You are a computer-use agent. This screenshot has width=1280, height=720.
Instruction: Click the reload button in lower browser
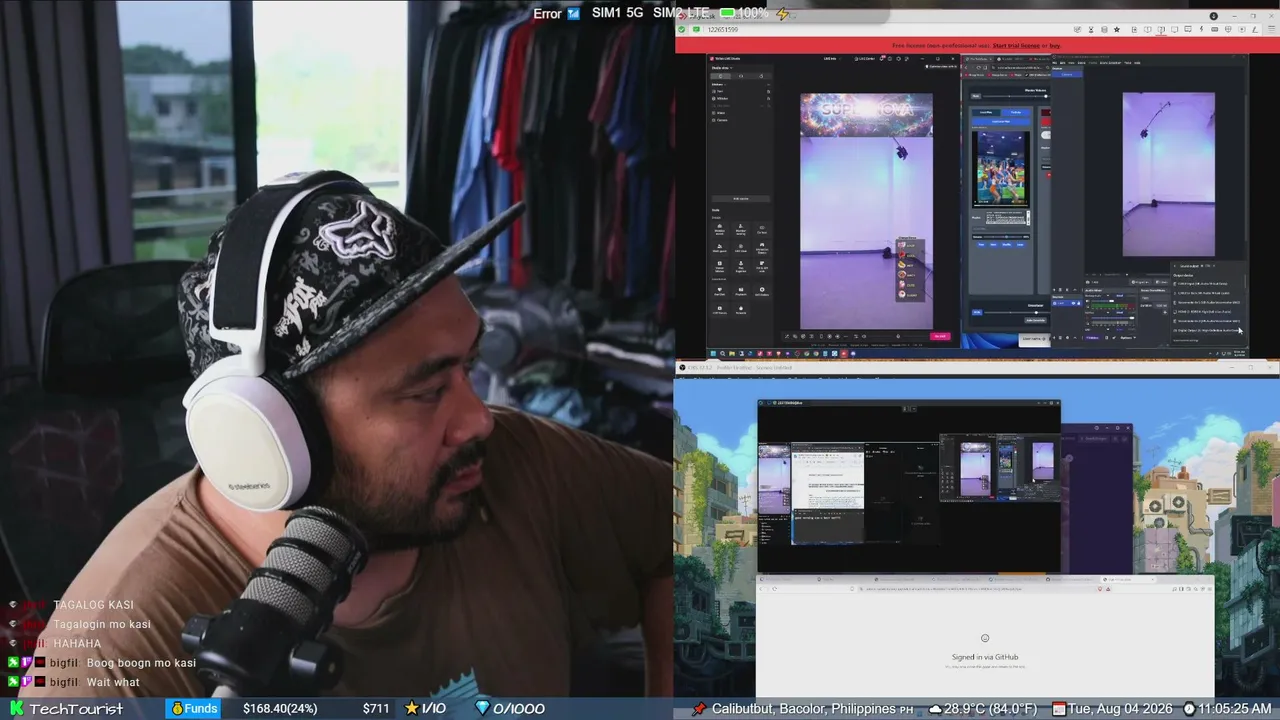click(775, 589)
